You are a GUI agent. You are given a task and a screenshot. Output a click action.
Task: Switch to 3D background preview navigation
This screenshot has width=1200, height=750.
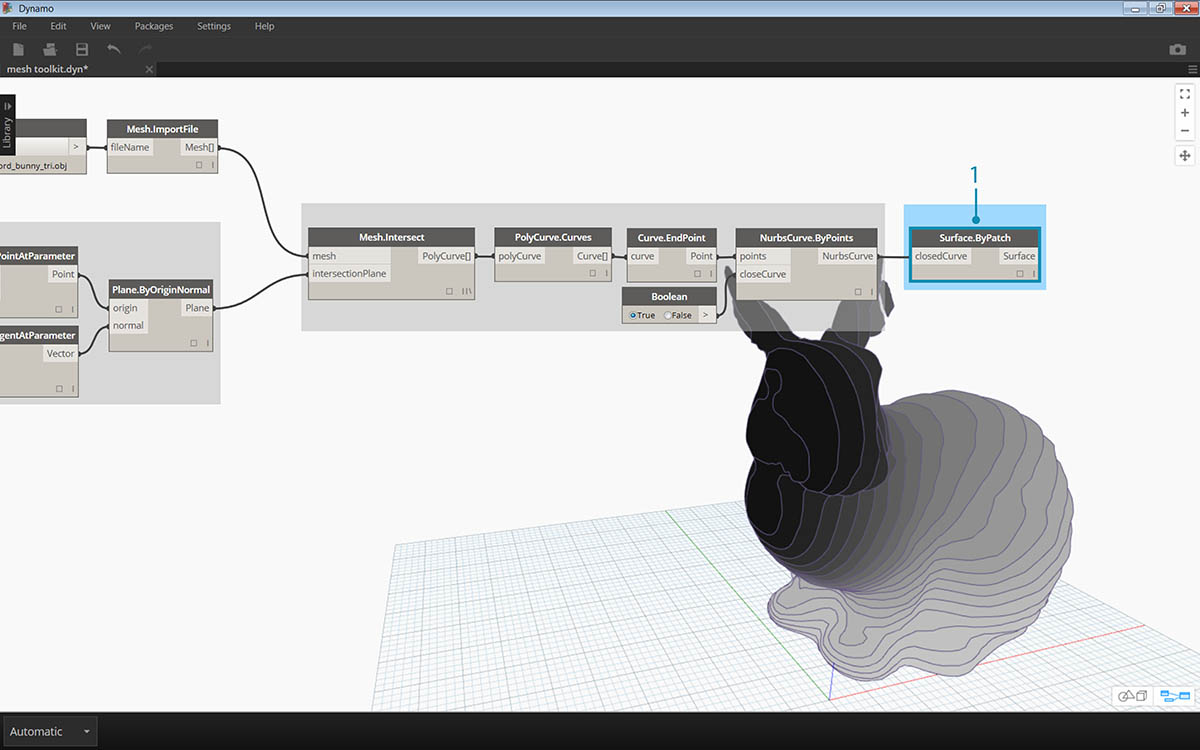coord(1133,695)
